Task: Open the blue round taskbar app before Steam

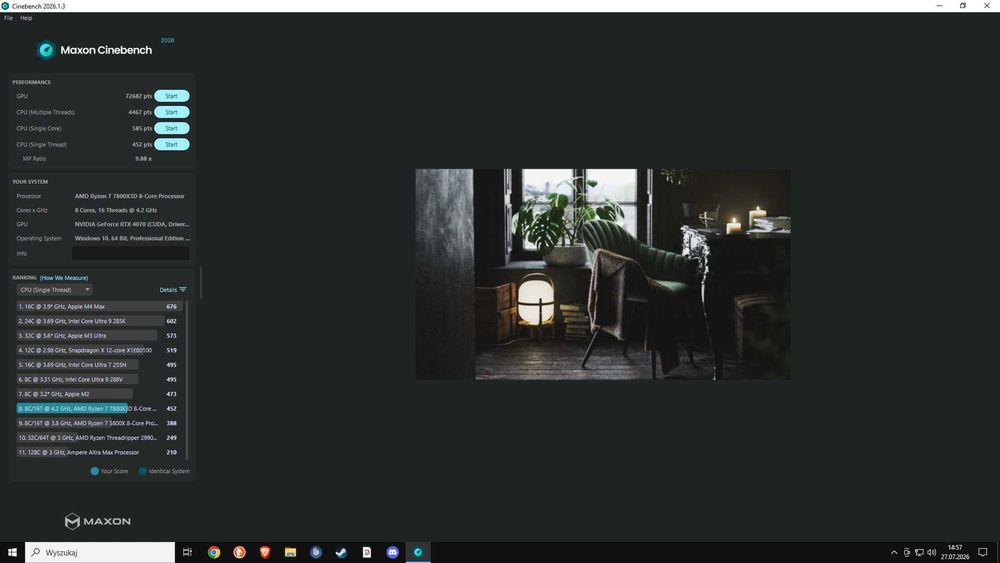Action: coord(316,552)
